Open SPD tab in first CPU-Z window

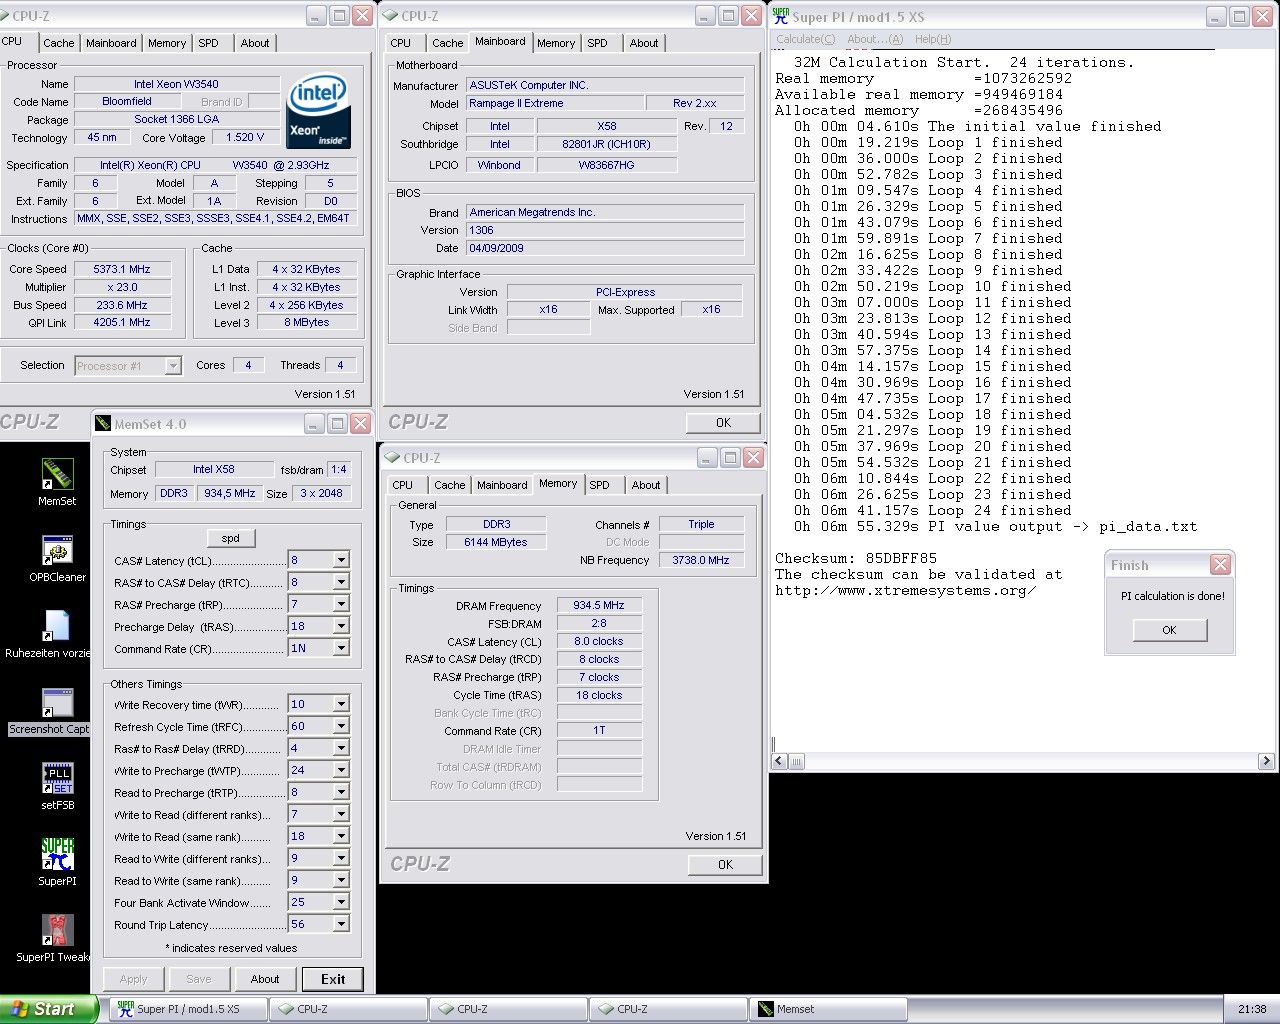click(208, 43)
